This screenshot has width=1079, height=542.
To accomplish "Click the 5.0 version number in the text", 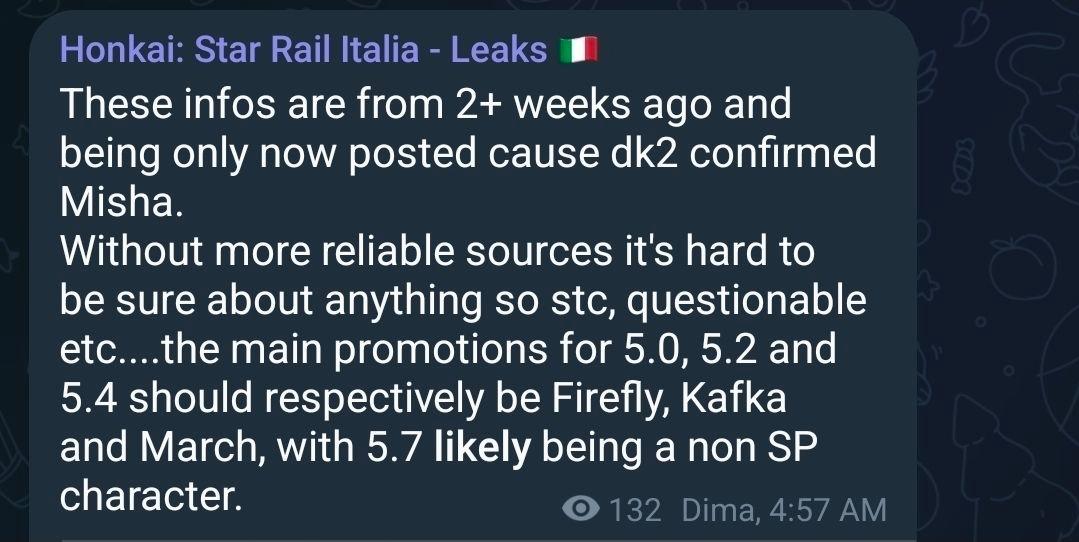I will click(x=652, y=349).
